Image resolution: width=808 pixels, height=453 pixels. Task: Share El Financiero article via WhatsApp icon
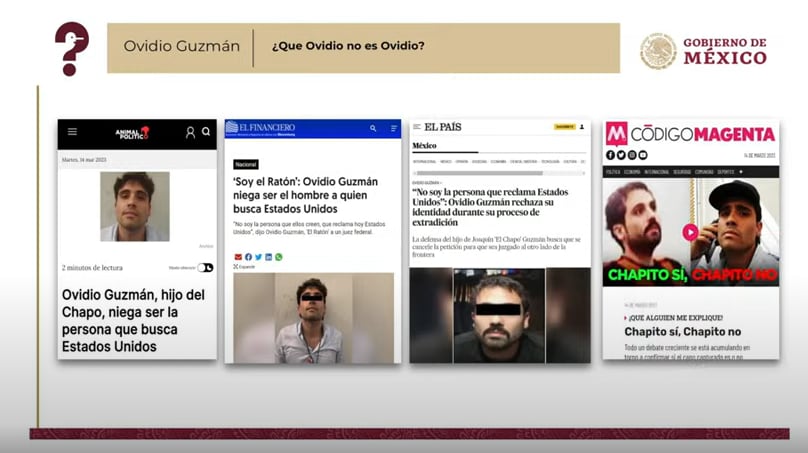tap(279, 257)
